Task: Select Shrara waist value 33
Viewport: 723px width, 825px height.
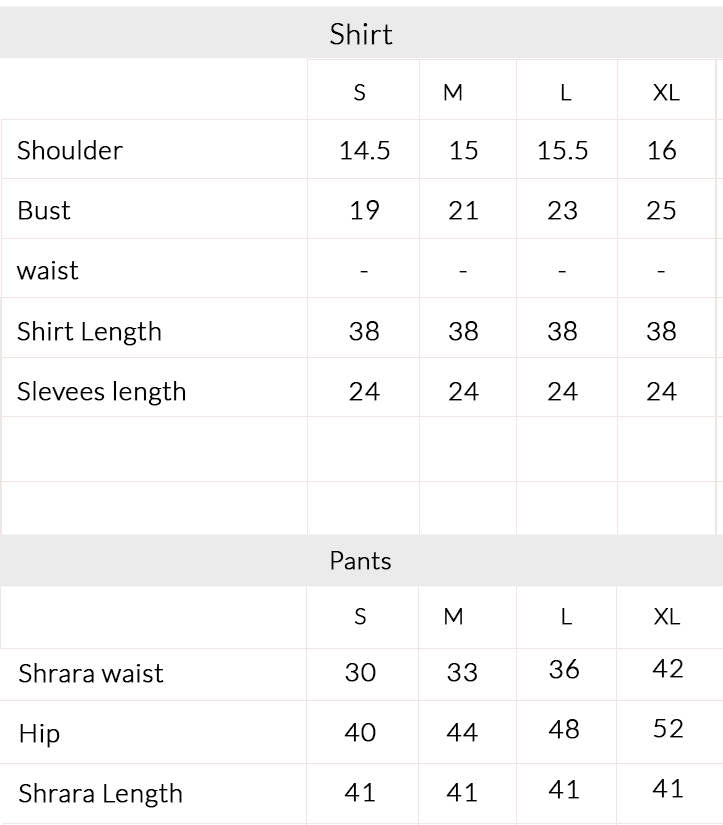Action: pos(462,672)
